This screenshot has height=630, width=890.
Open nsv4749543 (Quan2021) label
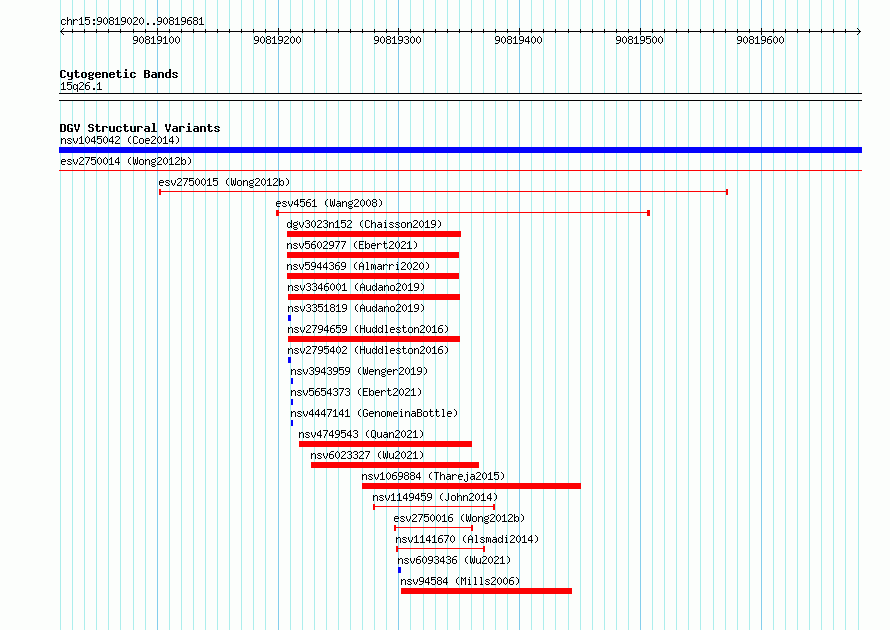point(361,434)
